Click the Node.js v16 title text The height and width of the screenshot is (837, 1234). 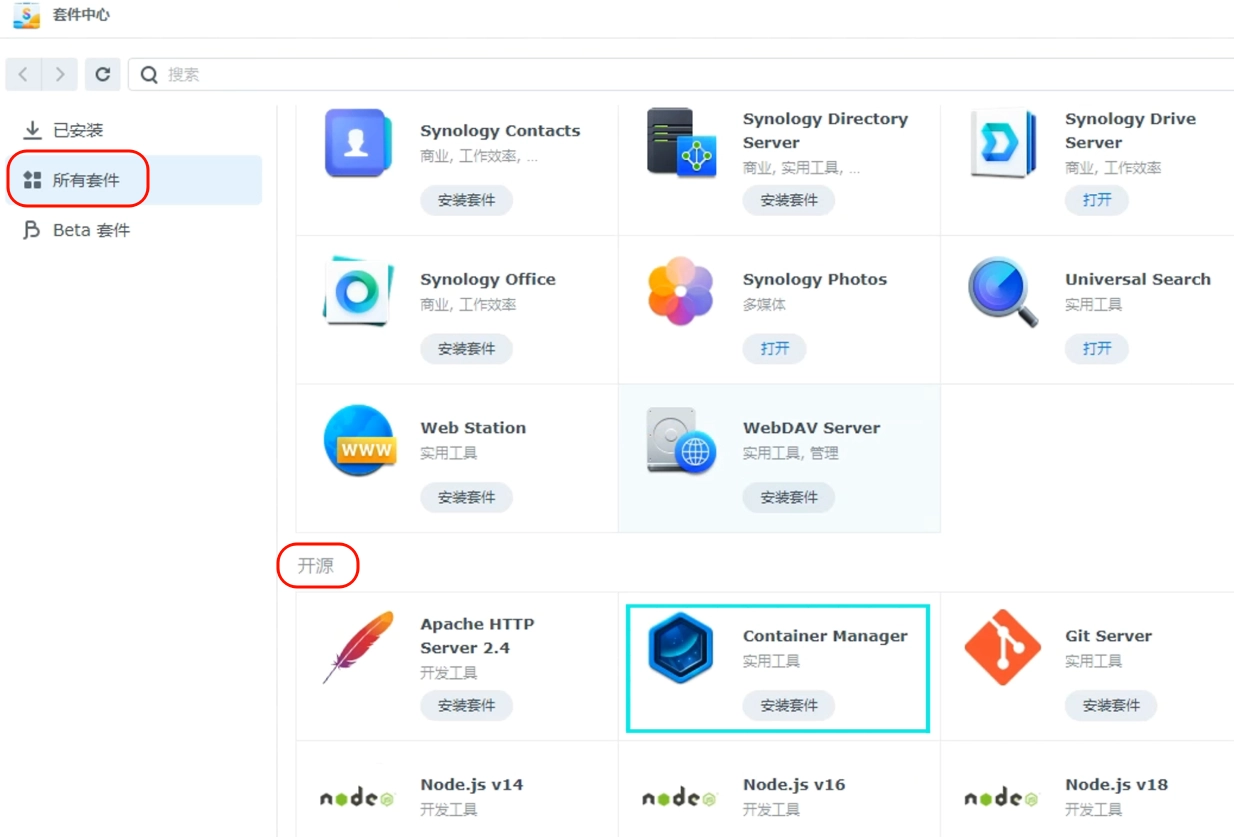pos(794,785)
